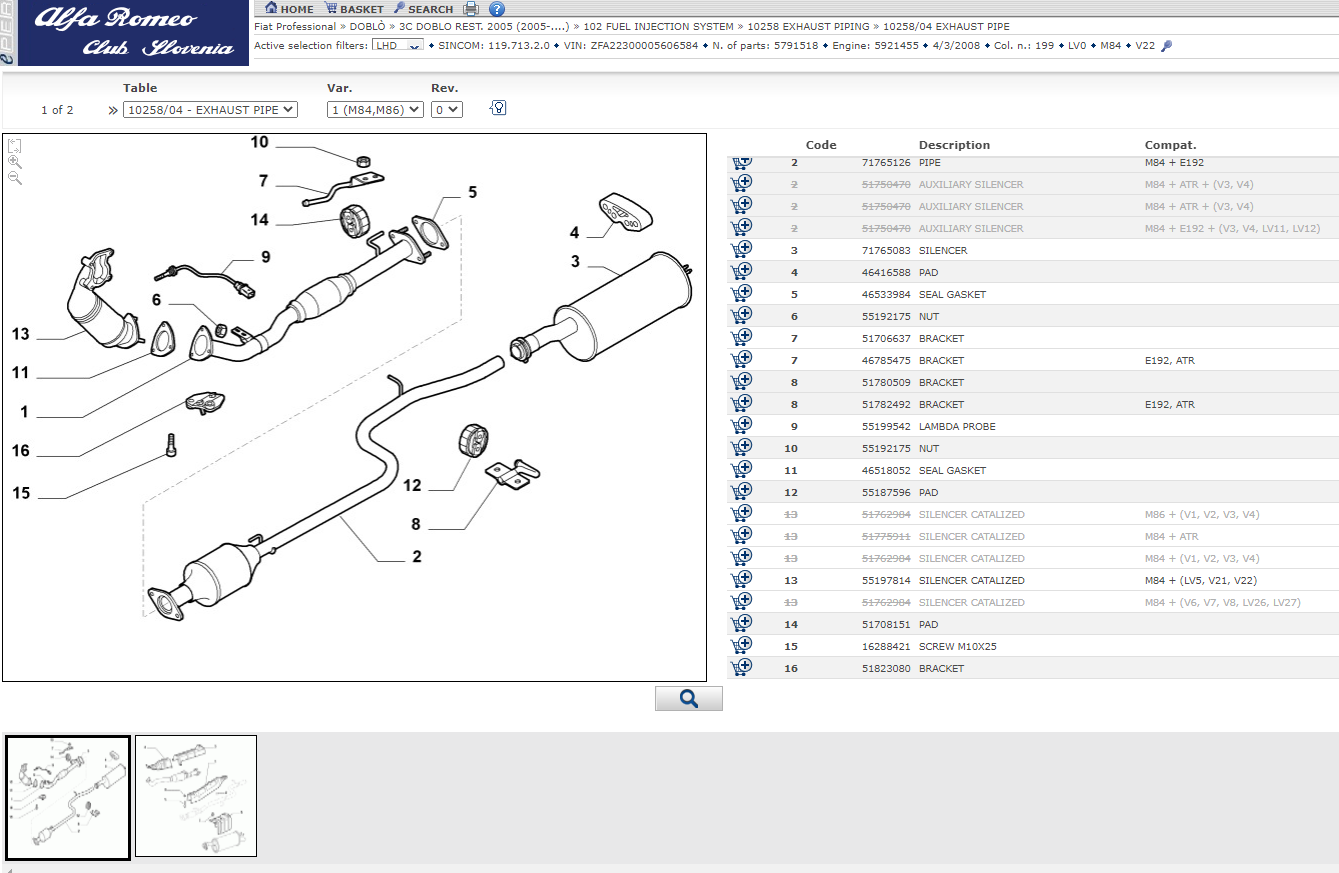1339x873 pixels.
Task: Add BRACKET 51780509 to basket
Action: (742, 382)
